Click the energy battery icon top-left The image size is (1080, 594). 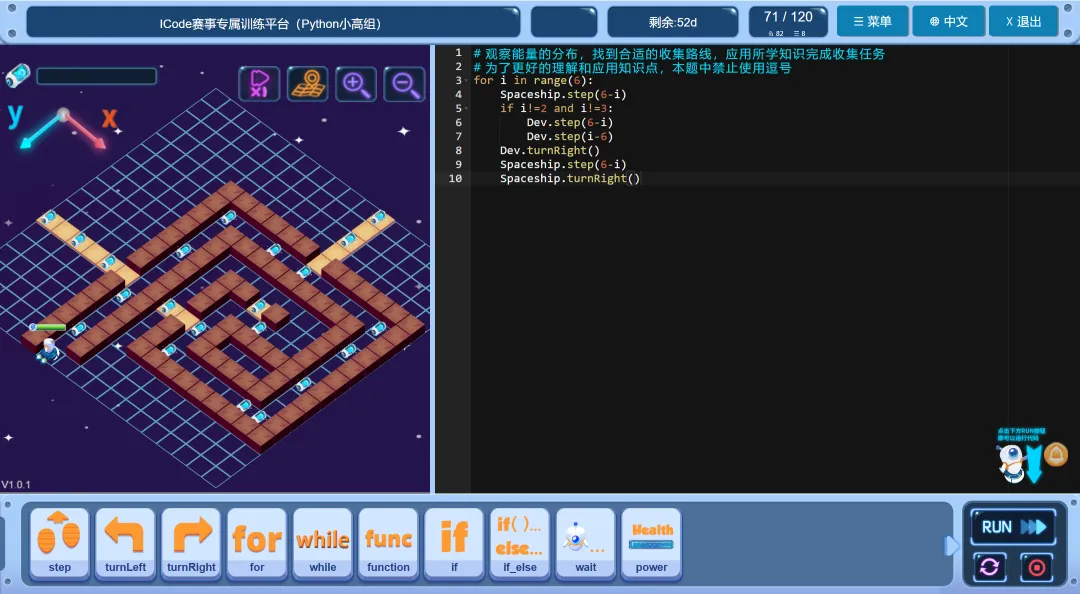coord(18,75)
